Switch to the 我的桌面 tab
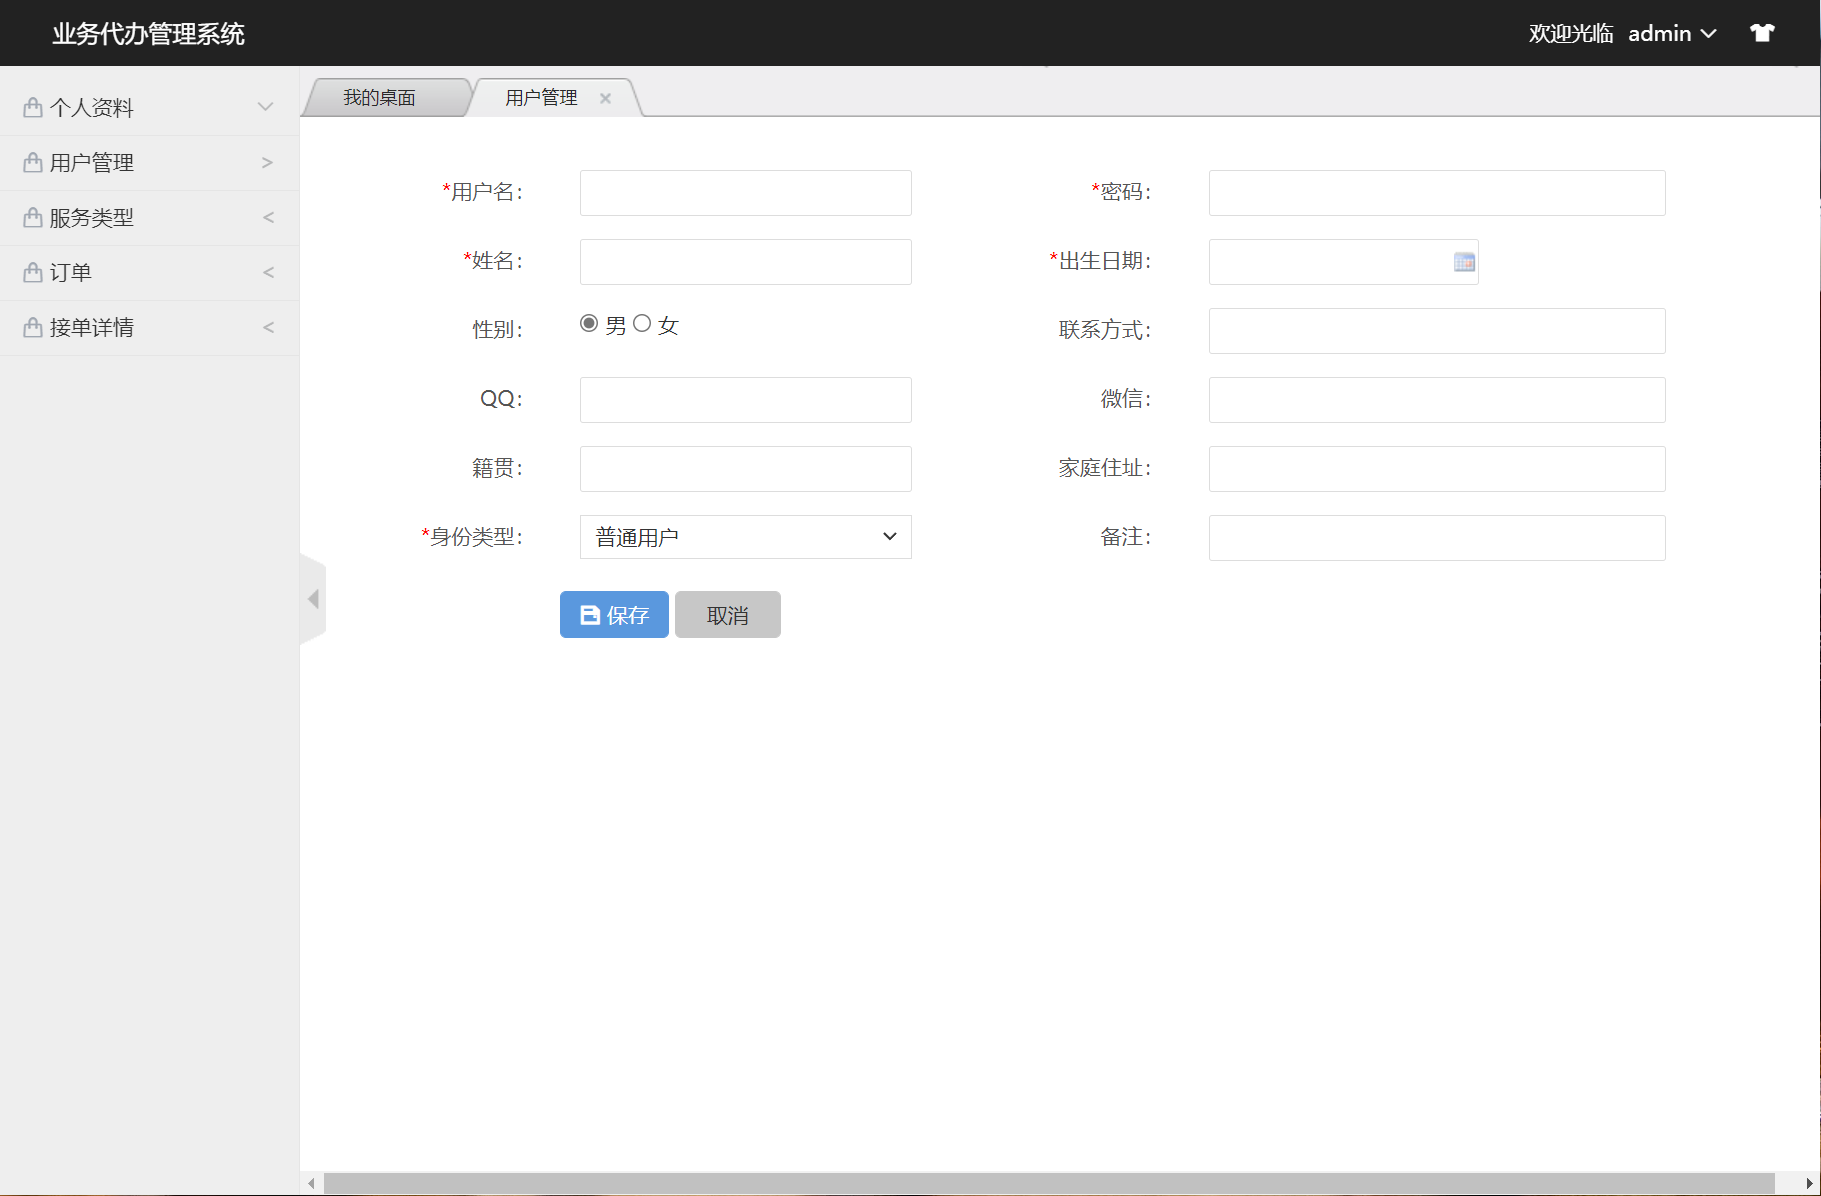The image size is (1821, 1196). coord(380,97)
